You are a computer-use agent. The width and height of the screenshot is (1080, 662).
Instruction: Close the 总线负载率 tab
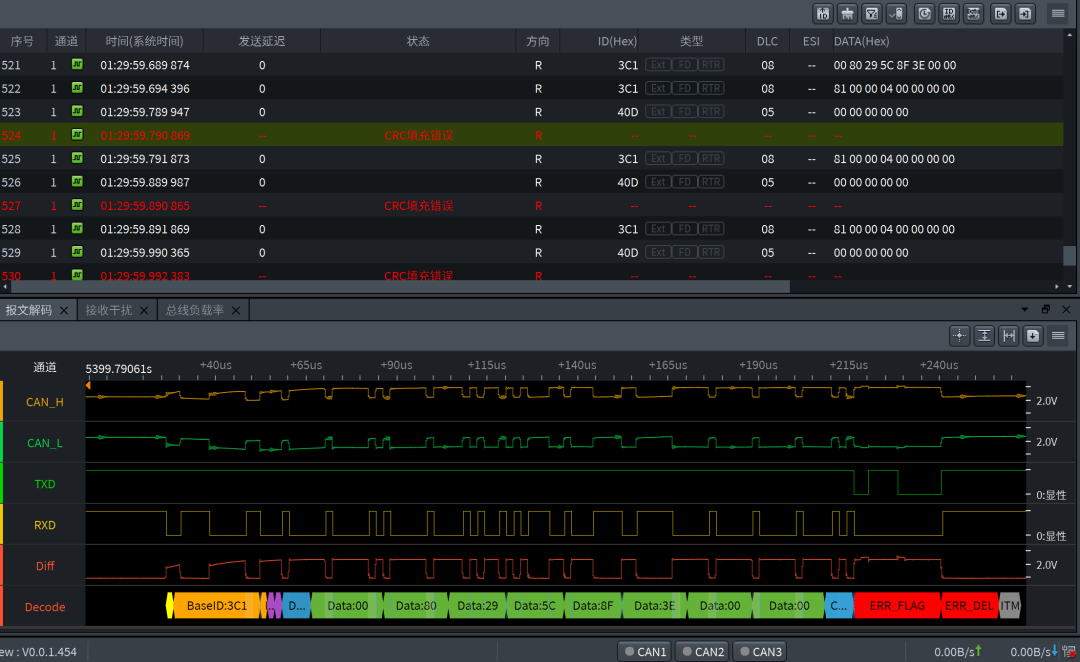[236, 311]
